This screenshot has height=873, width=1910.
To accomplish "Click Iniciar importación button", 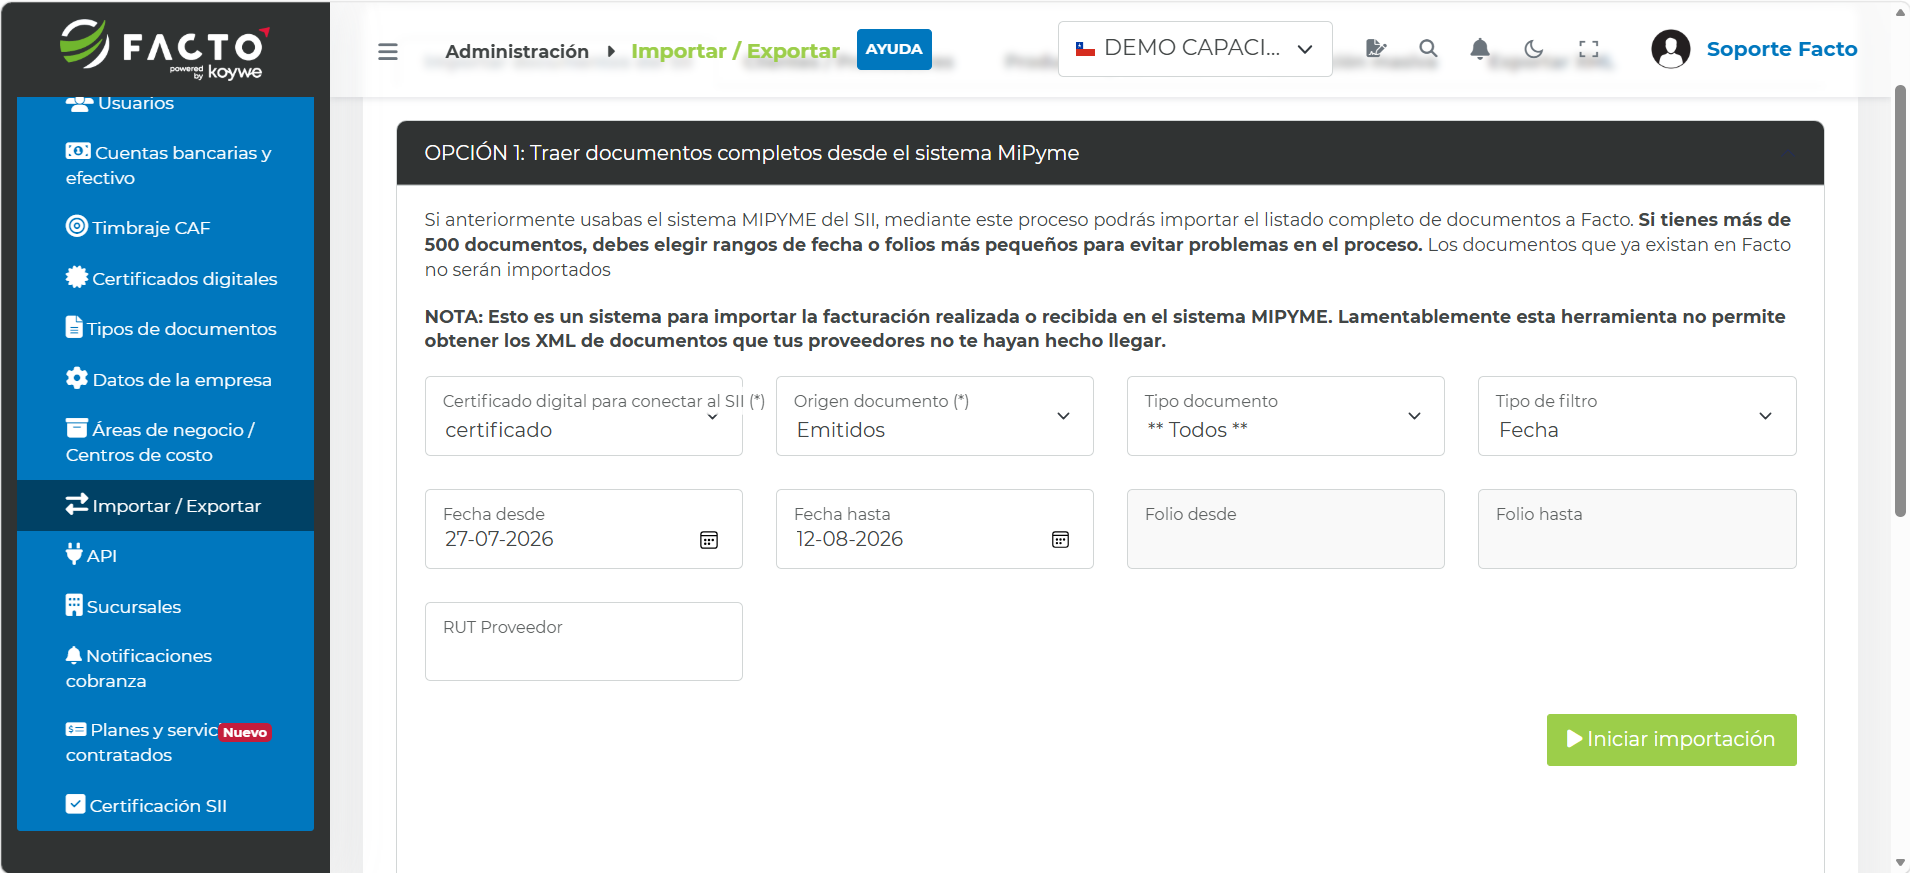I will [1671, 740].
